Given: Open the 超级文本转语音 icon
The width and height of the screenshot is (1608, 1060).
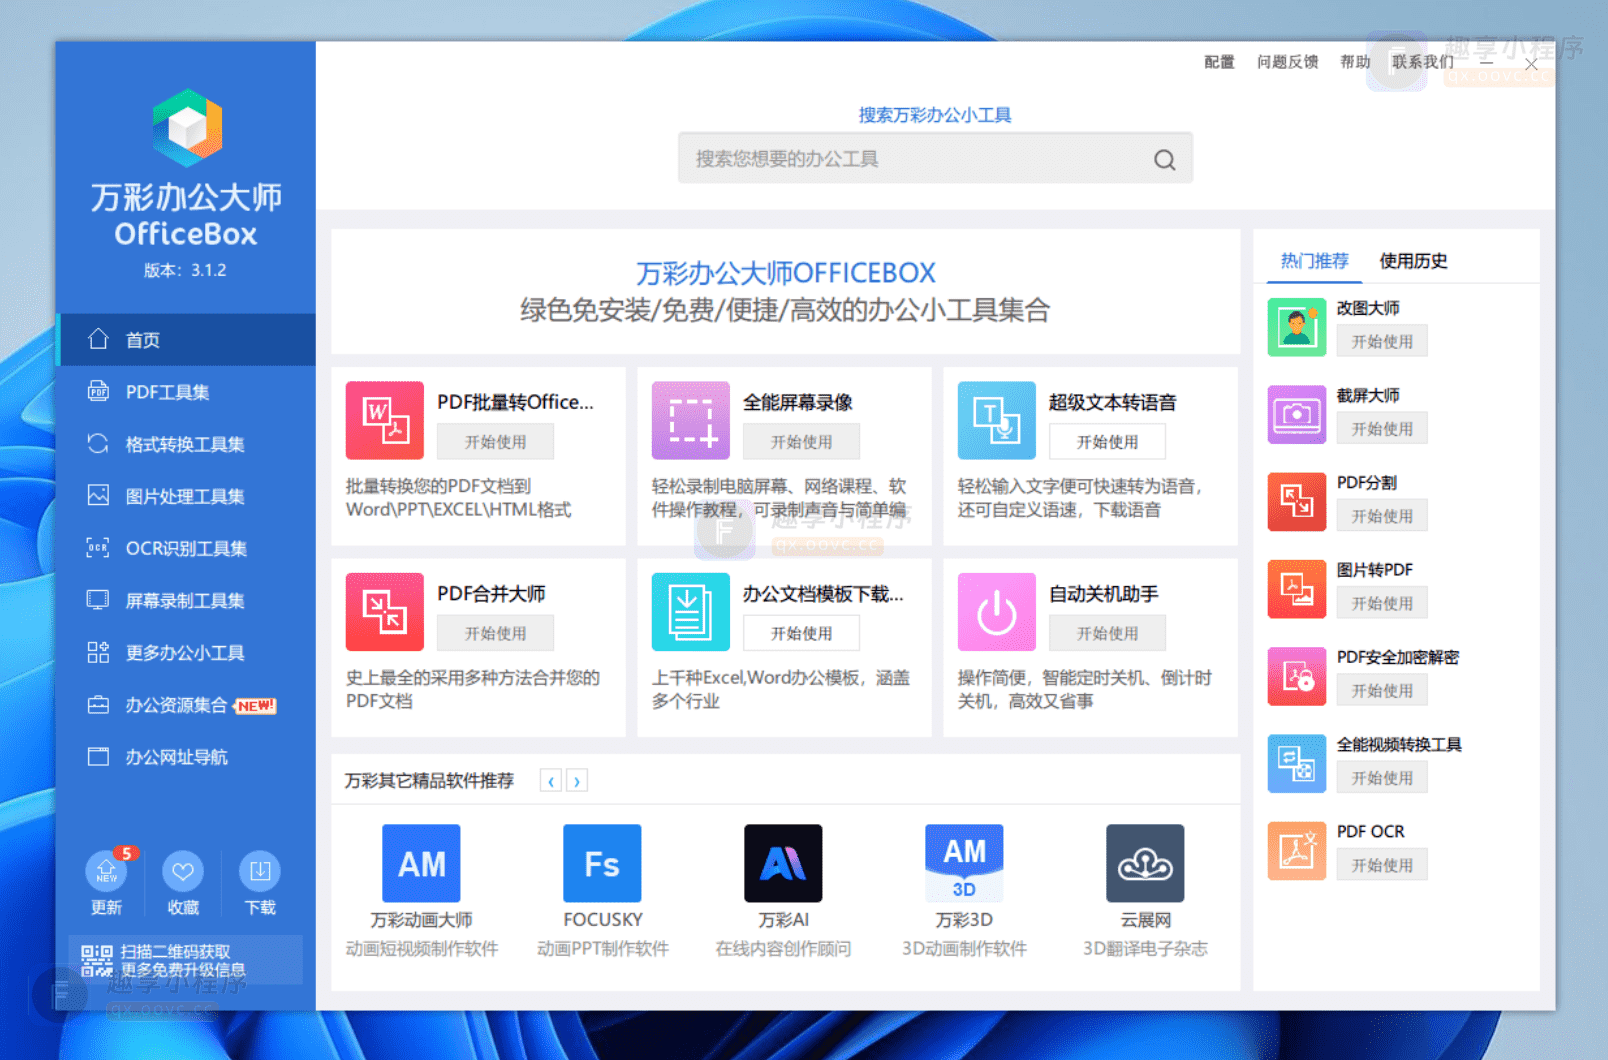Looking at the screenshot, I should (997, 420).
